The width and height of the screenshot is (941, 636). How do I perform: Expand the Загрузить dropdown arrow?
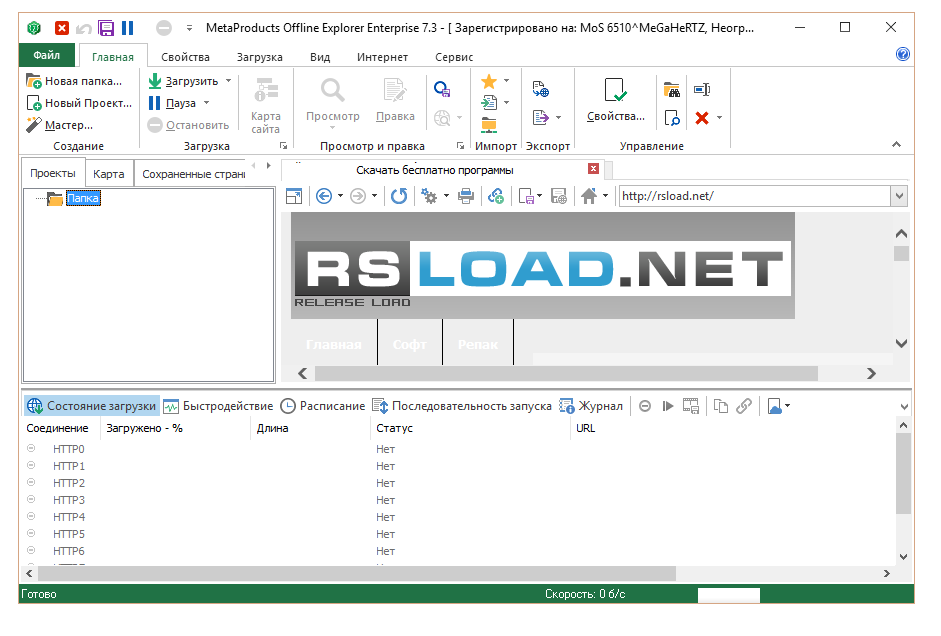pos(229,81)
